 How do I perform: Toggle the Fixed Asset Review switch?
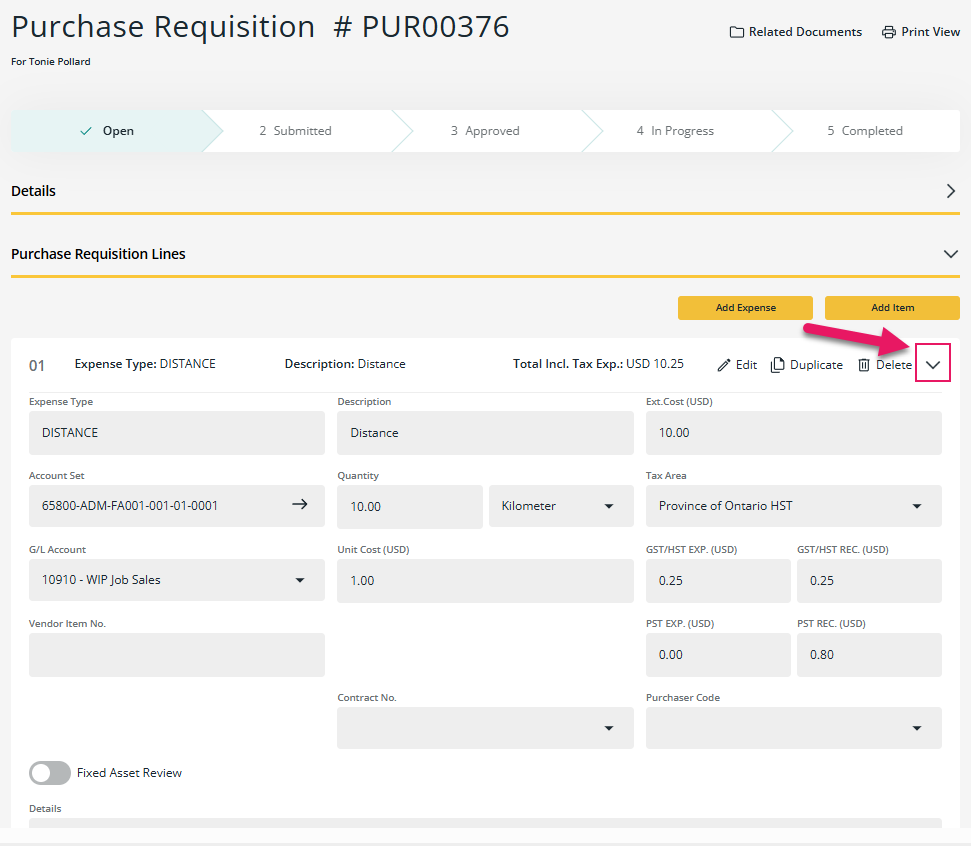(x=50, y=772)
